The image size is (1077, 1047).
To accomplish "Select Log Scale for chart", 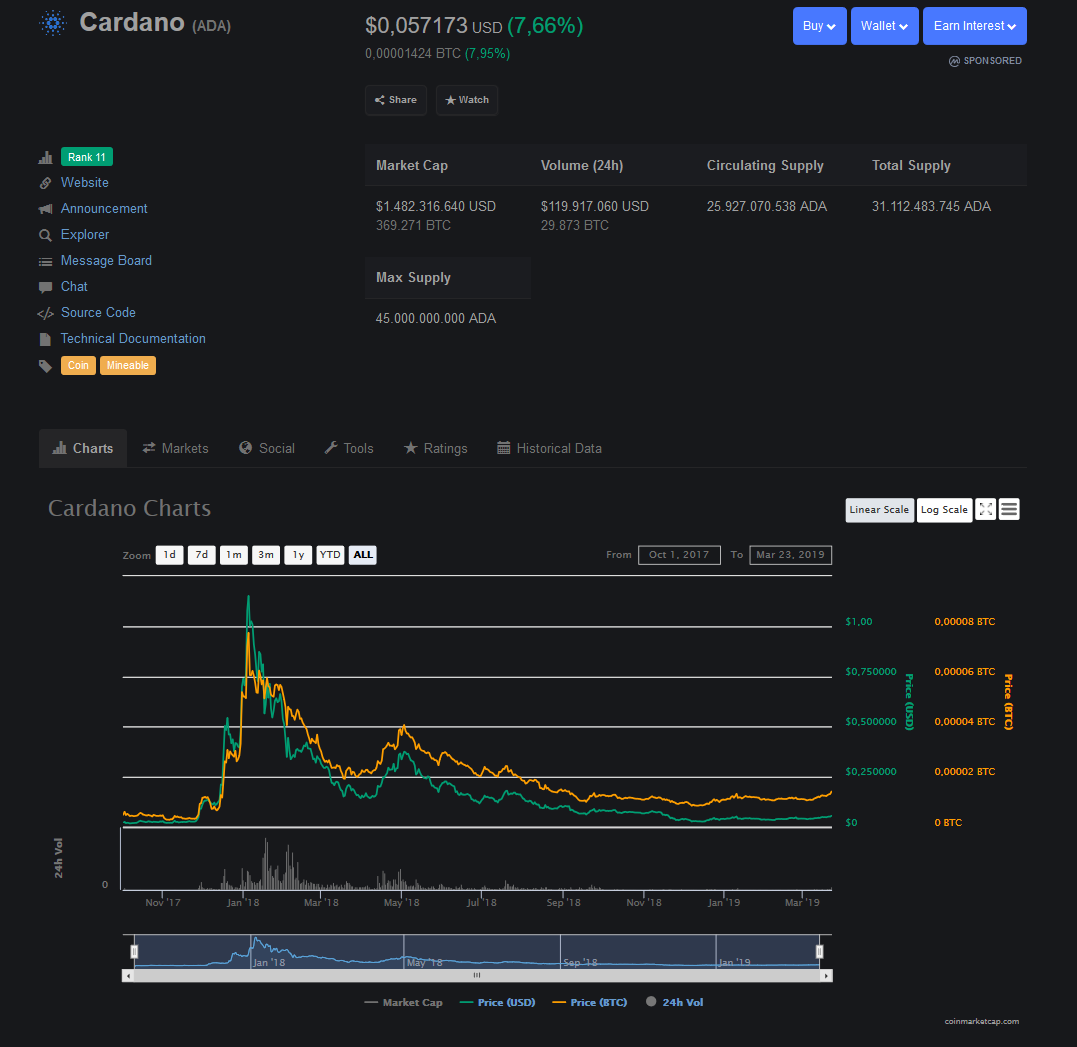I will point(944,510).
